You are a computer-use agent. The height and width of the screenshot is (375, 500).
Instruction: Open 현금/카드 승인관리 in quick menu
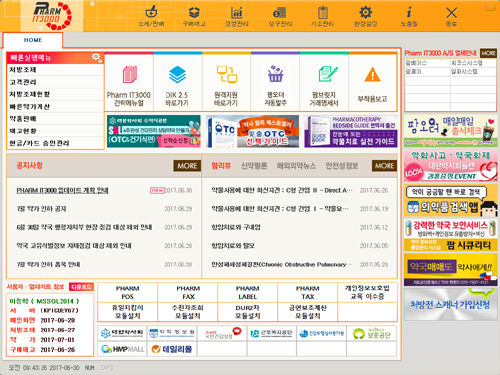55,143
